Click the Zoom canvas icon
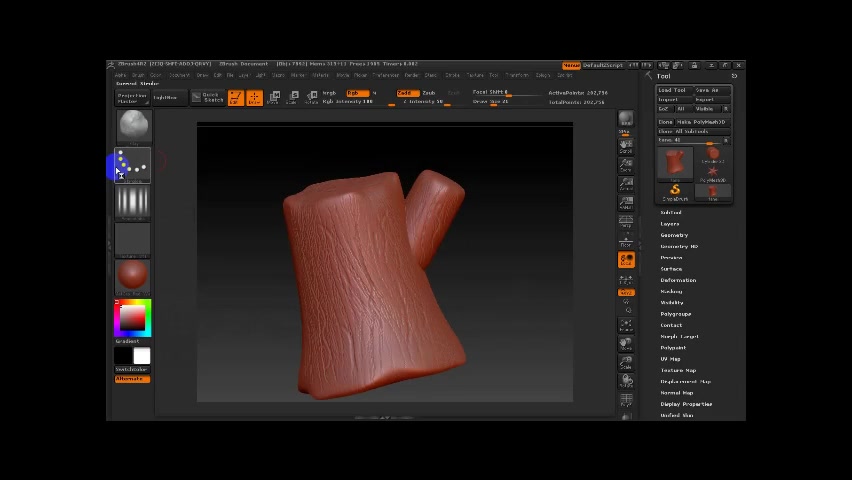 pyautogui.click(x=626, y=166)
